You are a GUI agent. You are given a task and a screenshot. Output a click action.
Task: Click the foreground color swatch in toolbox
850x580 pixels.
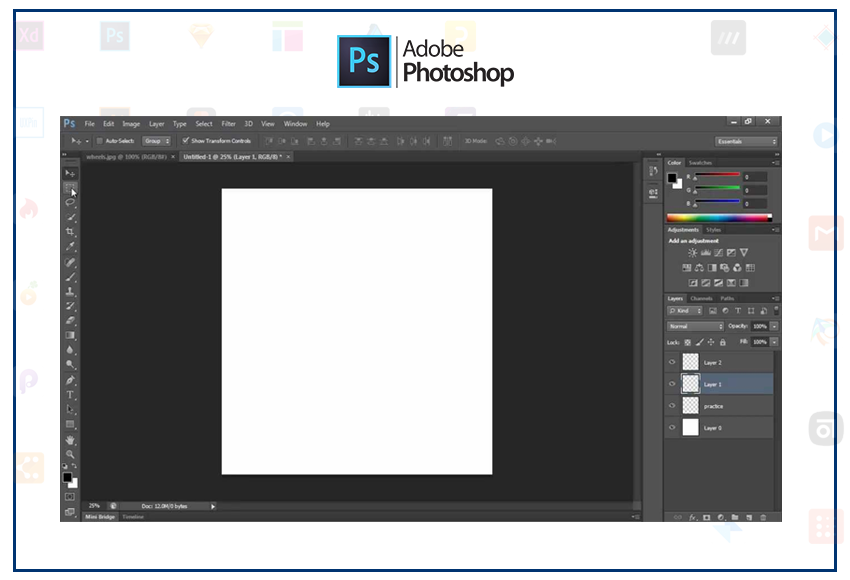(67, 478)
